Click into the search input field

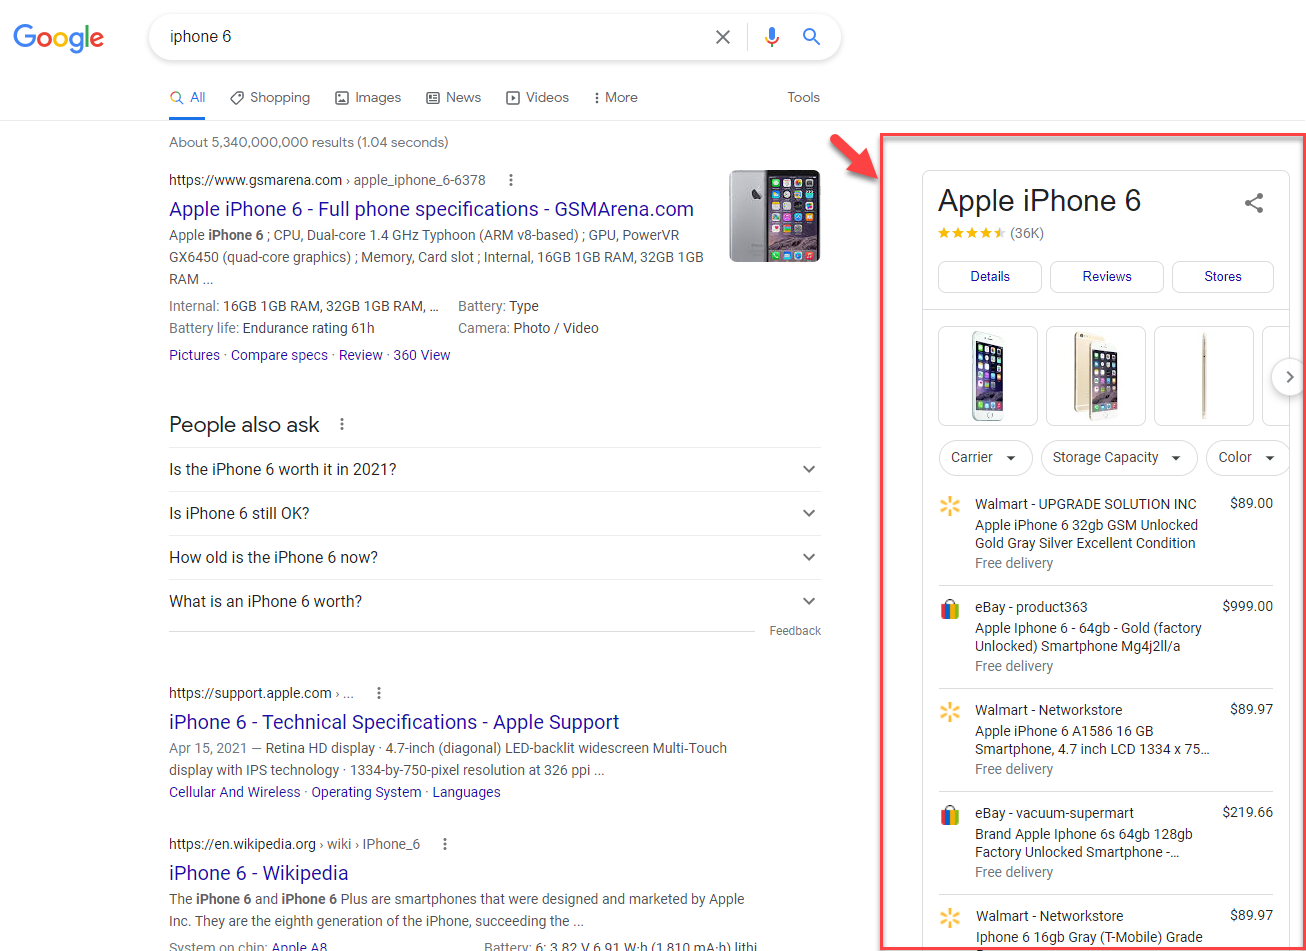(x=430, y=37)
